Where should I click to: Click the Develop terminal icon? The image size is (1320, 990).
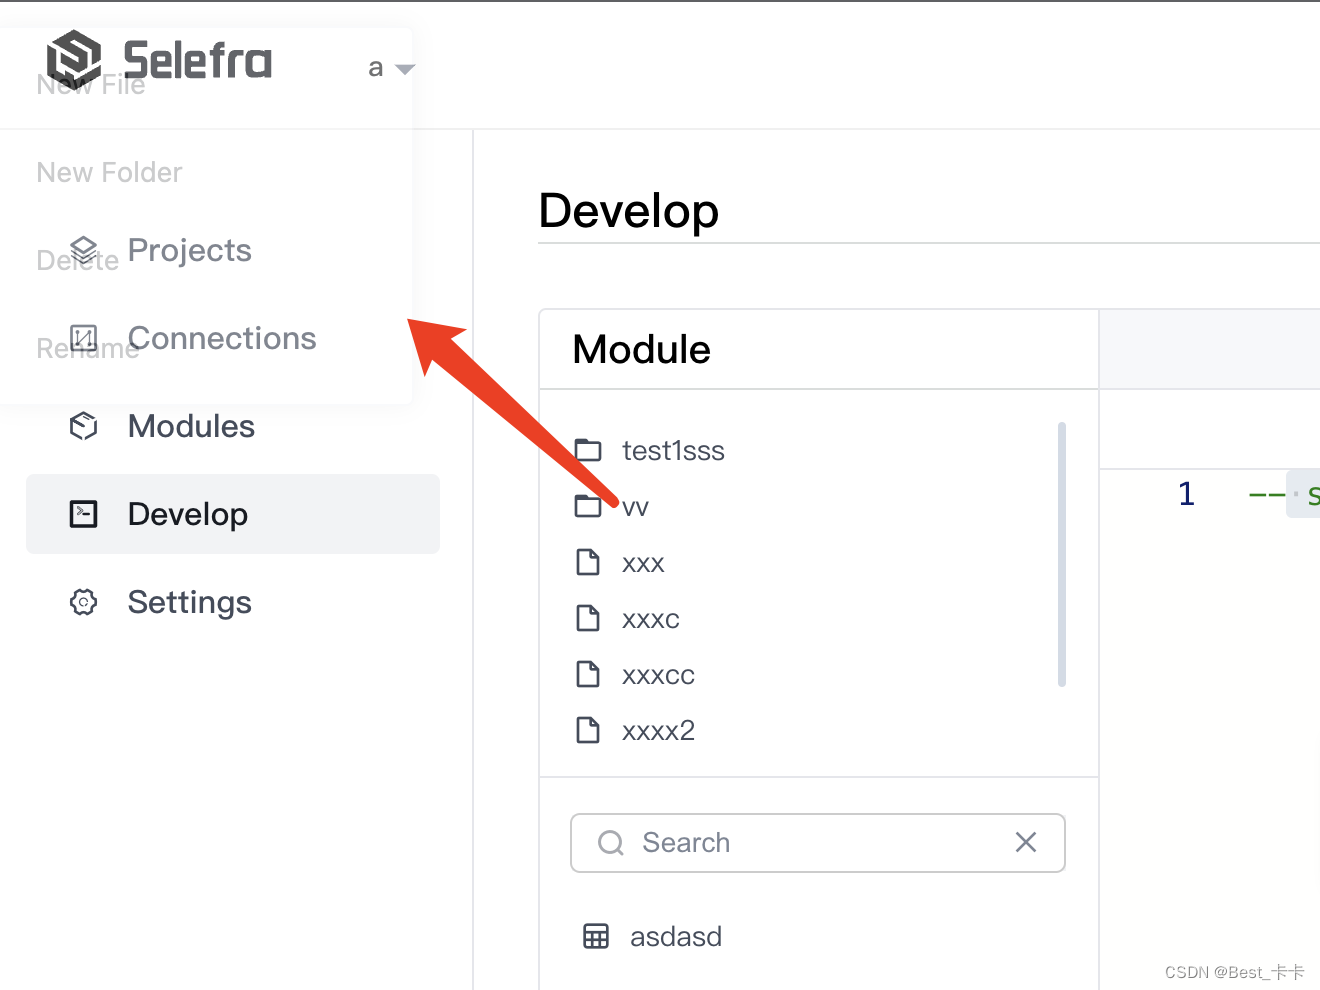(x=84, y=514)
